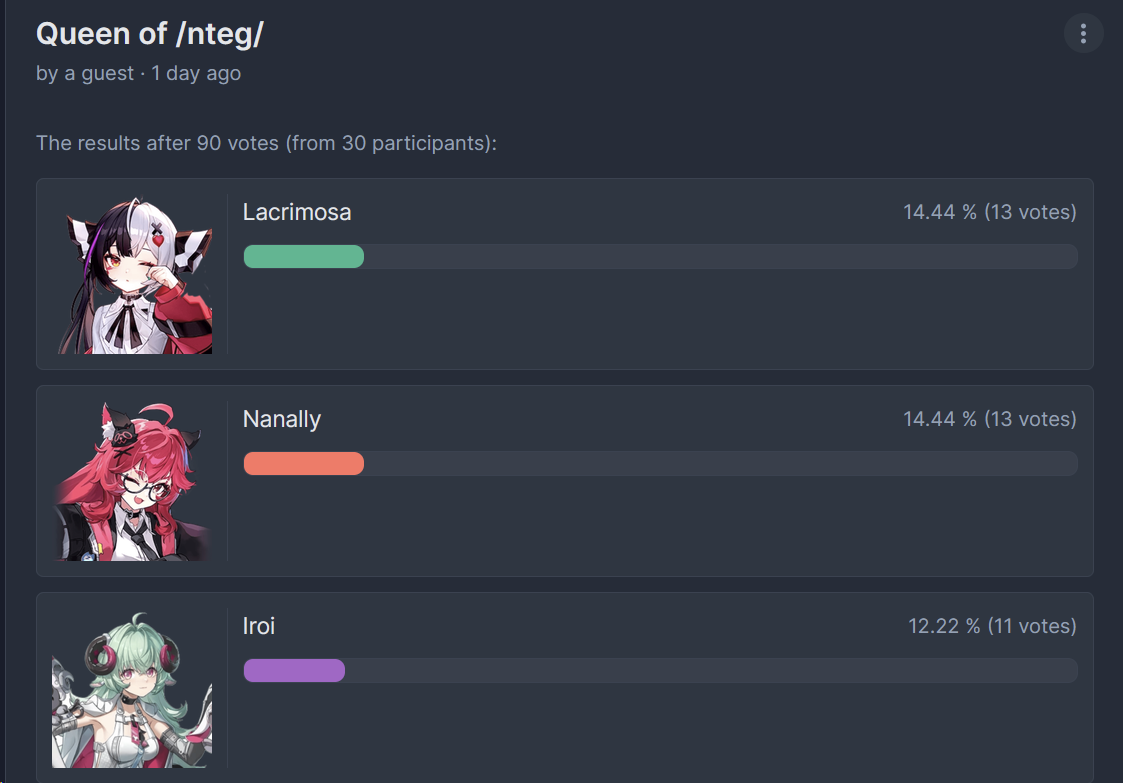Click the empty track of Lacrimosa's bar
Viewport: 1123px width, 783px height.
pos(720,256)
